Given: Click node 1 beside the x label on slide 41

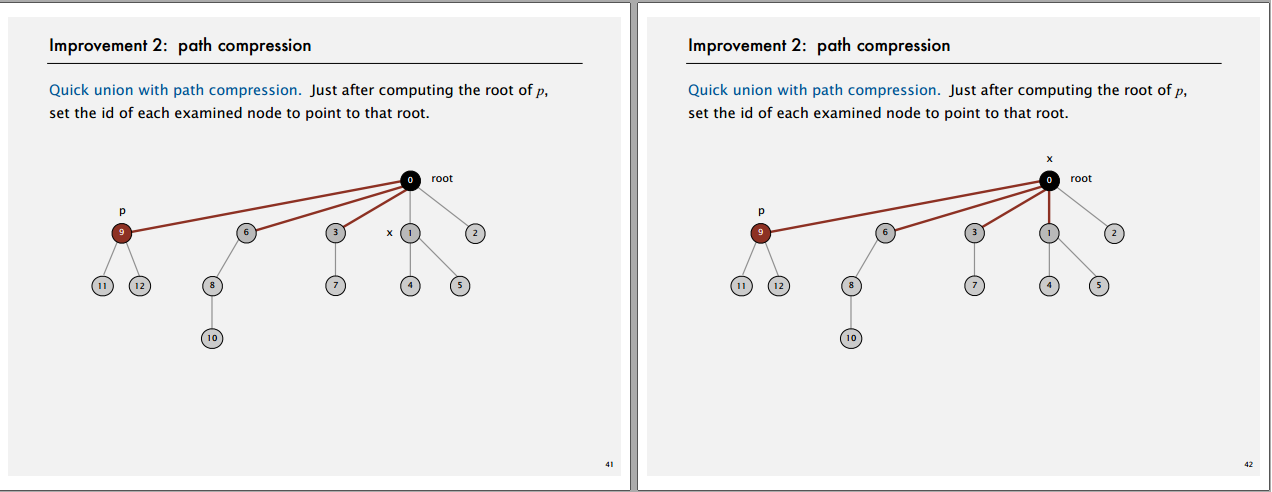Looking at the screenshot, I should coord(410,233).
